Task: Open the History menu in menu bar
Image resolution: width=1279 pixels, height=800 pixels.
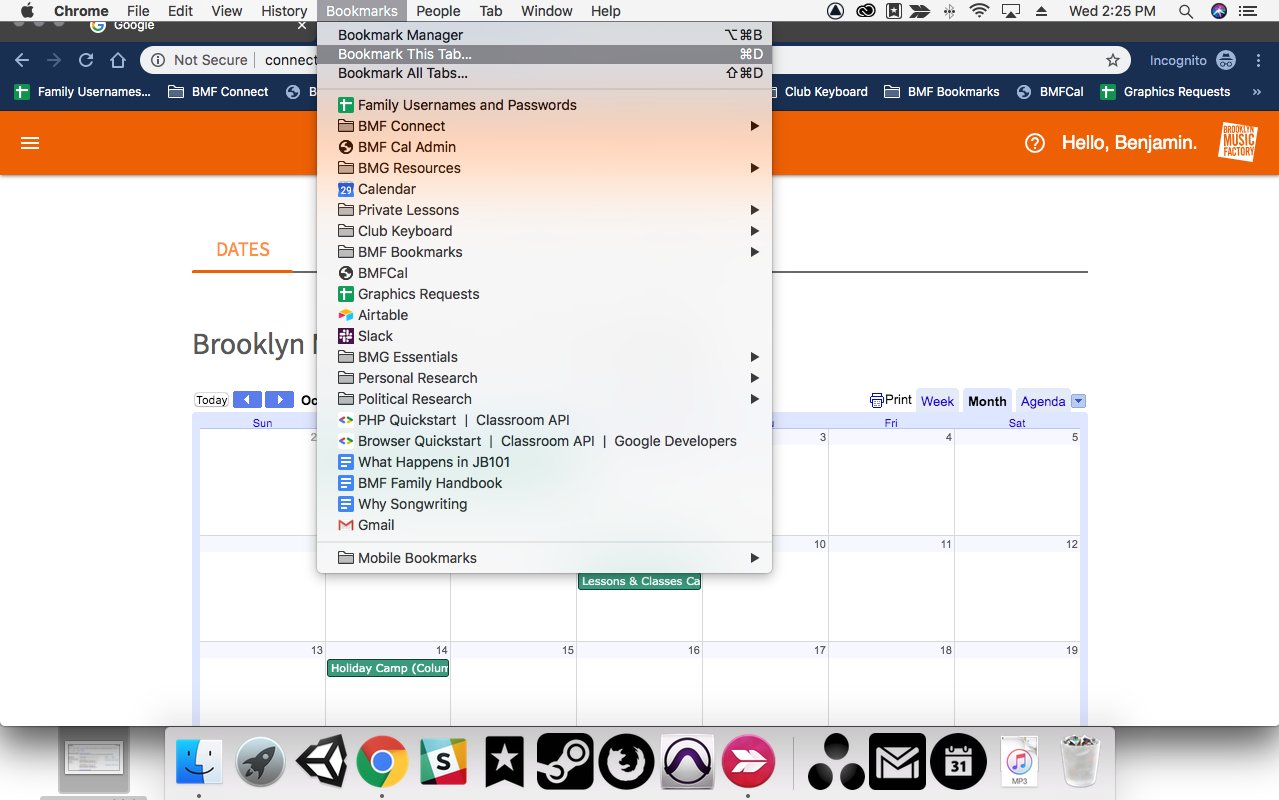Action: [284, 11]
